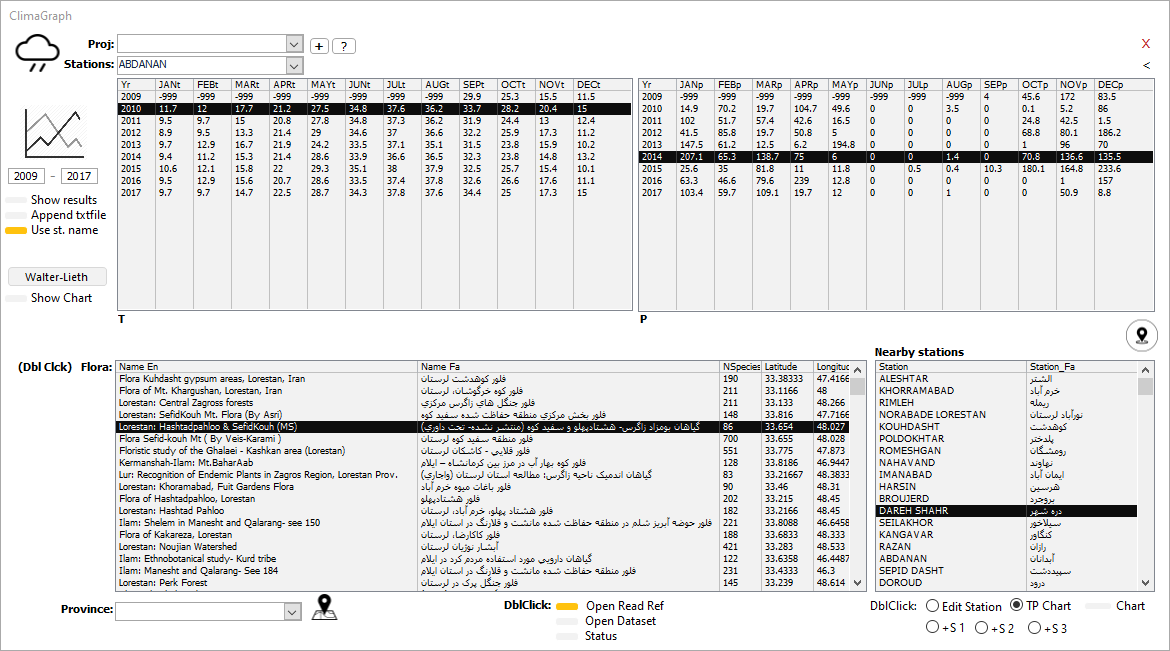Click the DECp column header
Screen dimensions: 1170x651
coord(1124,85)
